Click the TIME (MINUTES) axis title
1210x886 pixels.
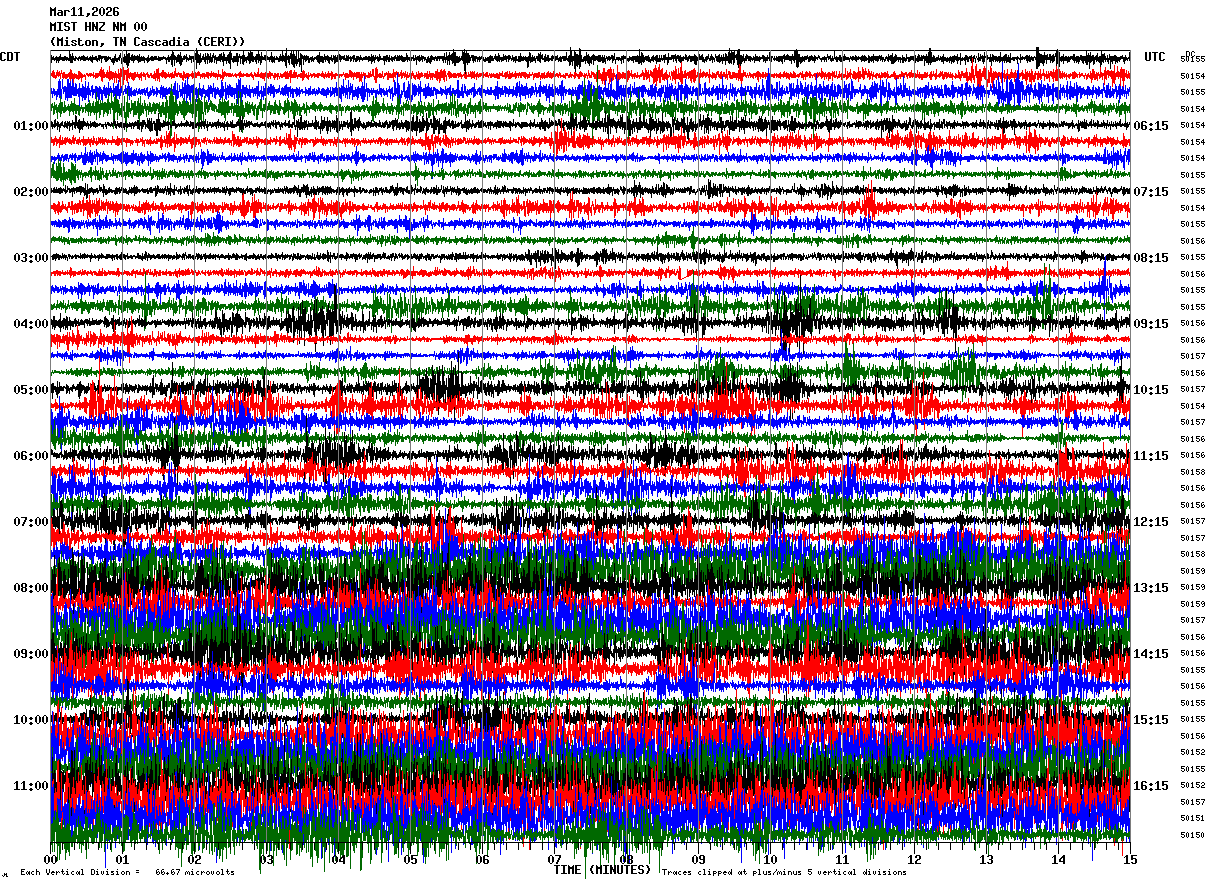coord(602,871)
